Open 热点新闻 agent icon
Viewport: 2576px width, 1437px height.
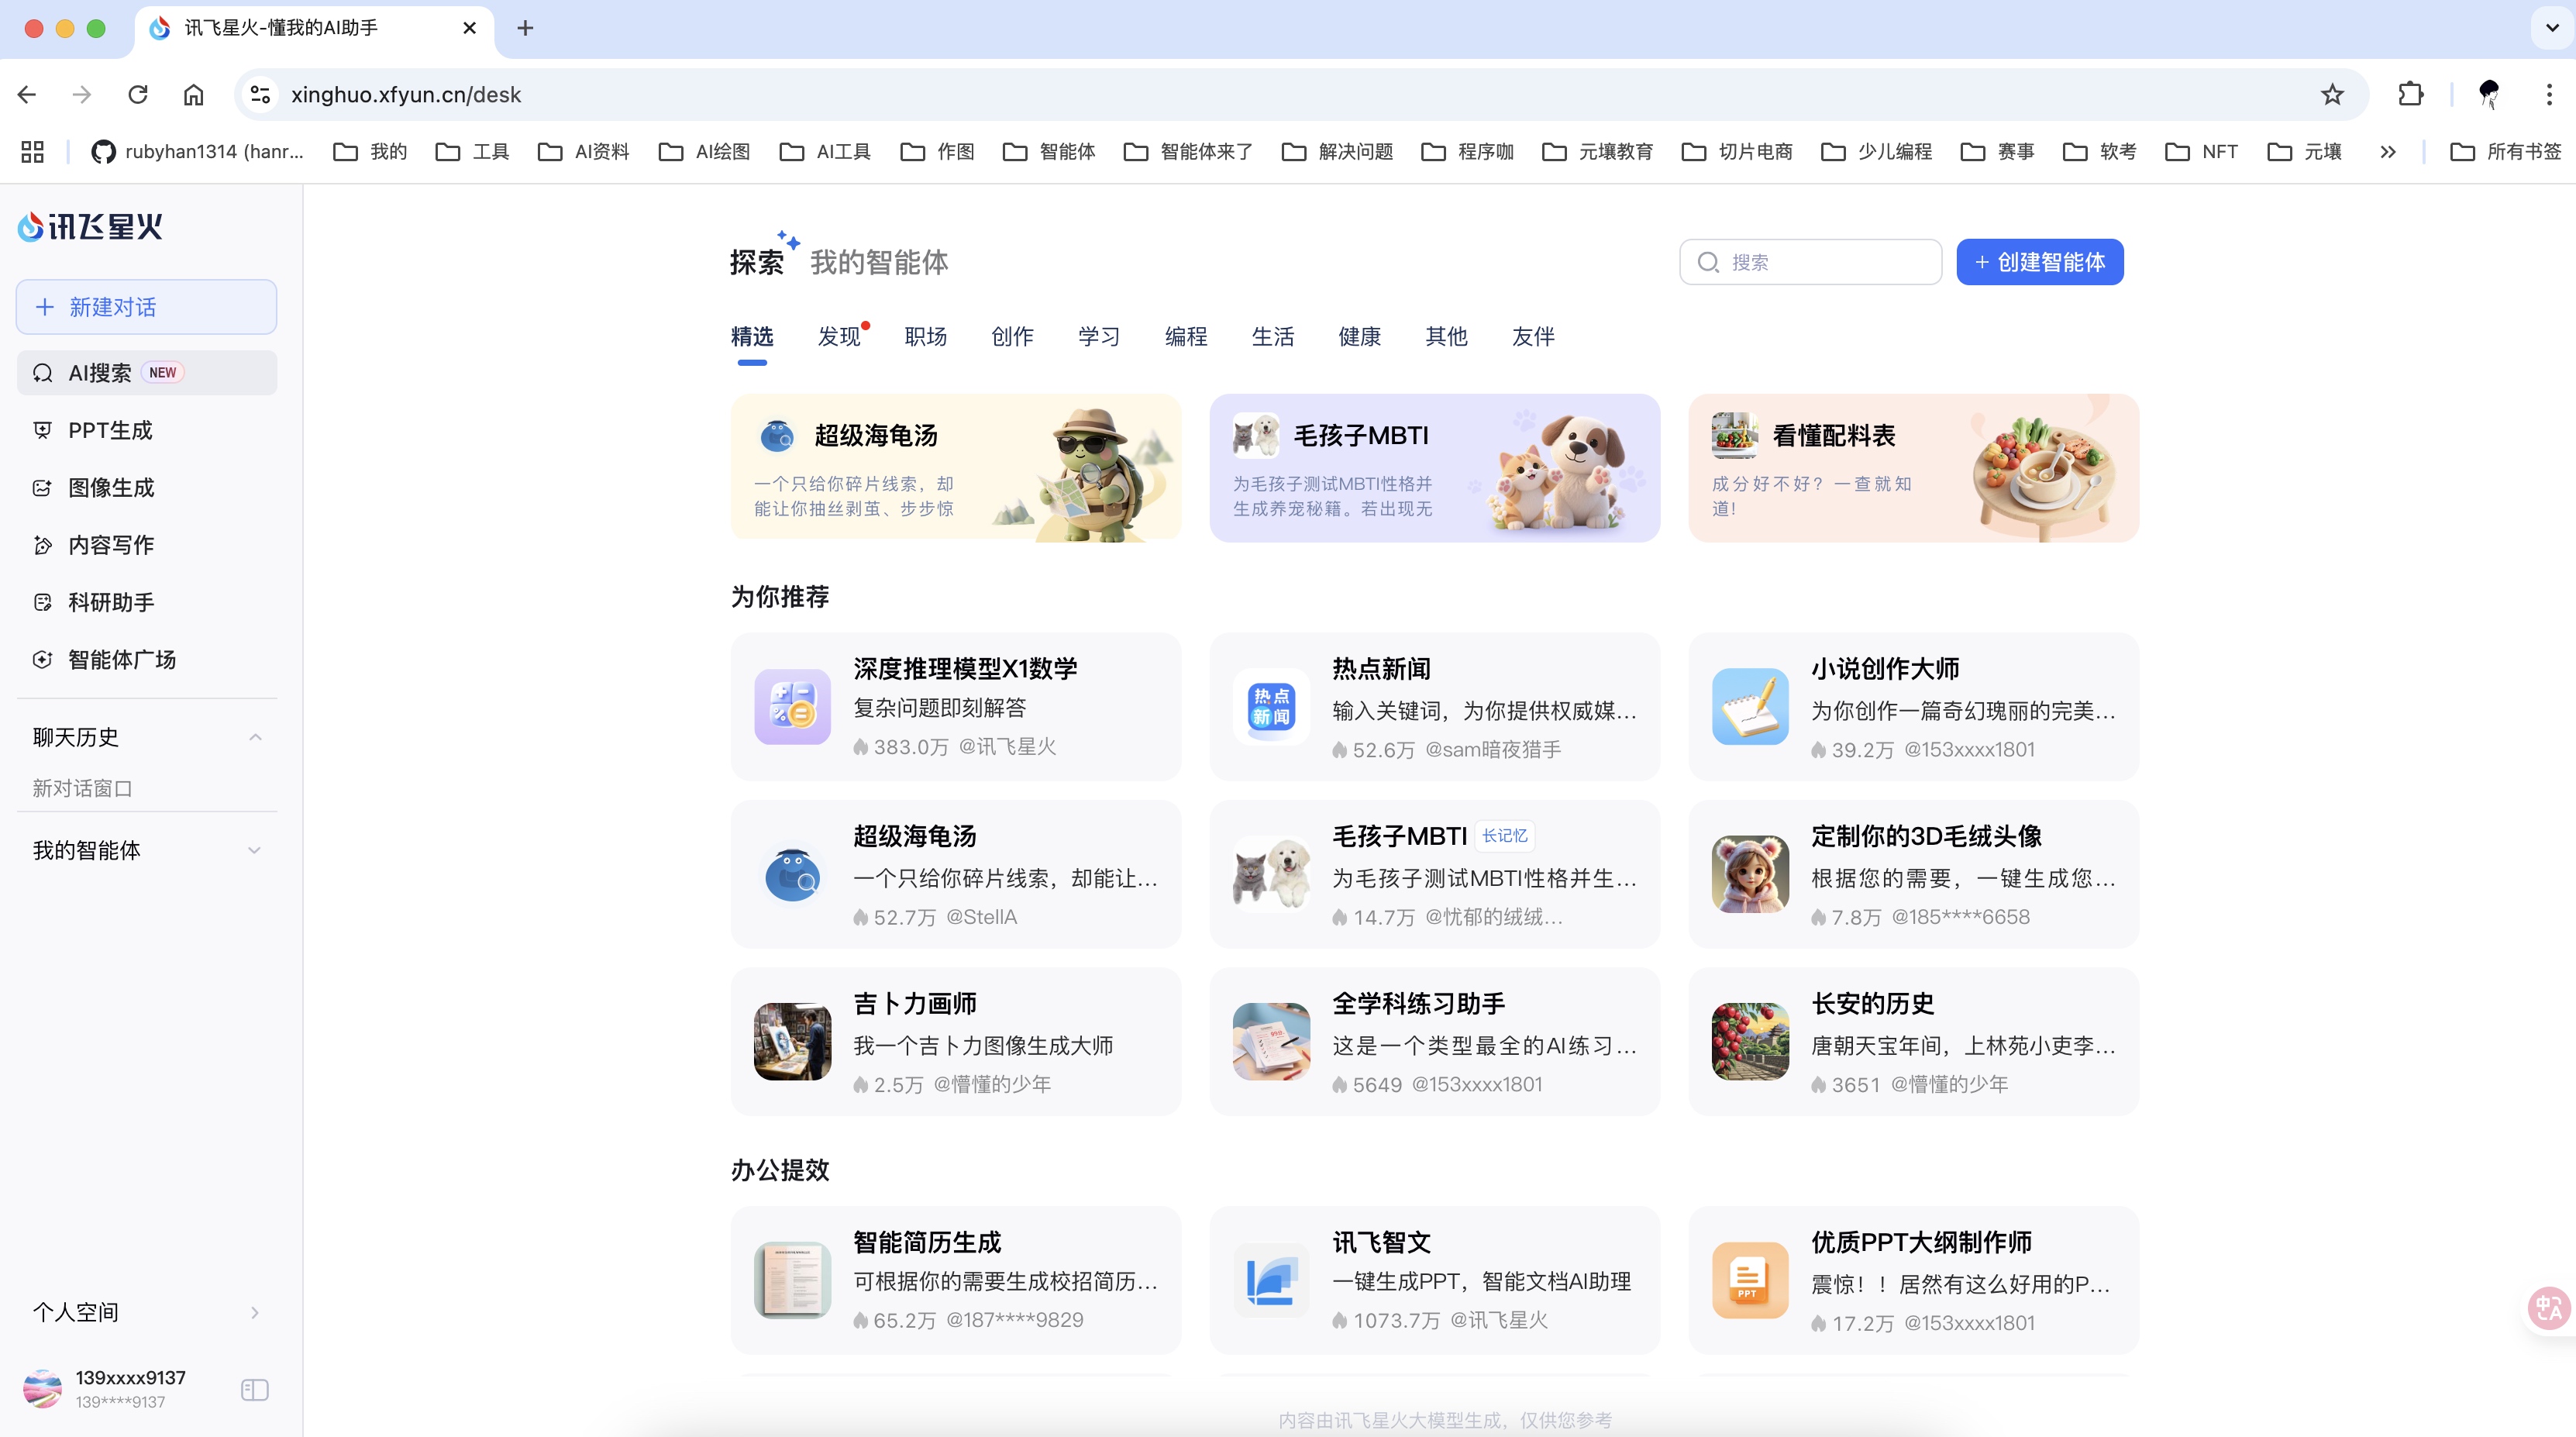[x=1271, y=707]
